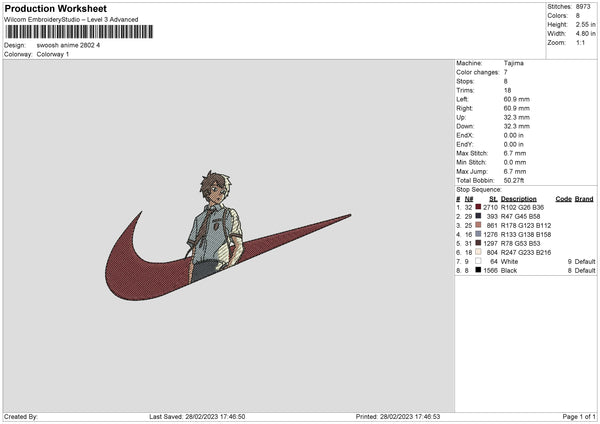
Task: Click the design name swoosh anime 2802 4
Action: click(x=68, y=45)
